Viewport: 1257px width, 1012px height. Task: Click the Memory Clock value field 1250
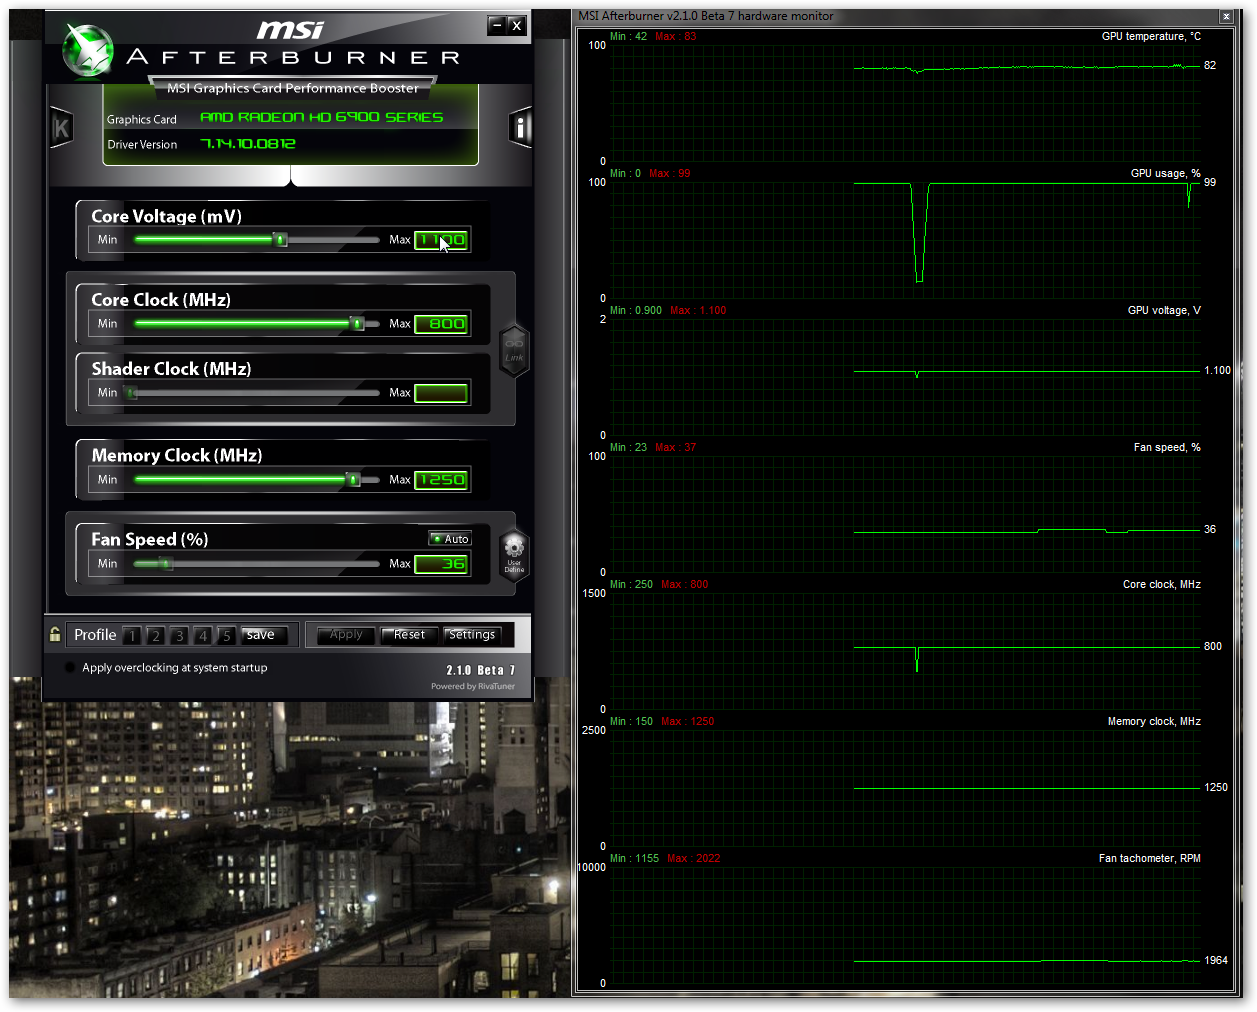(441, 480)
